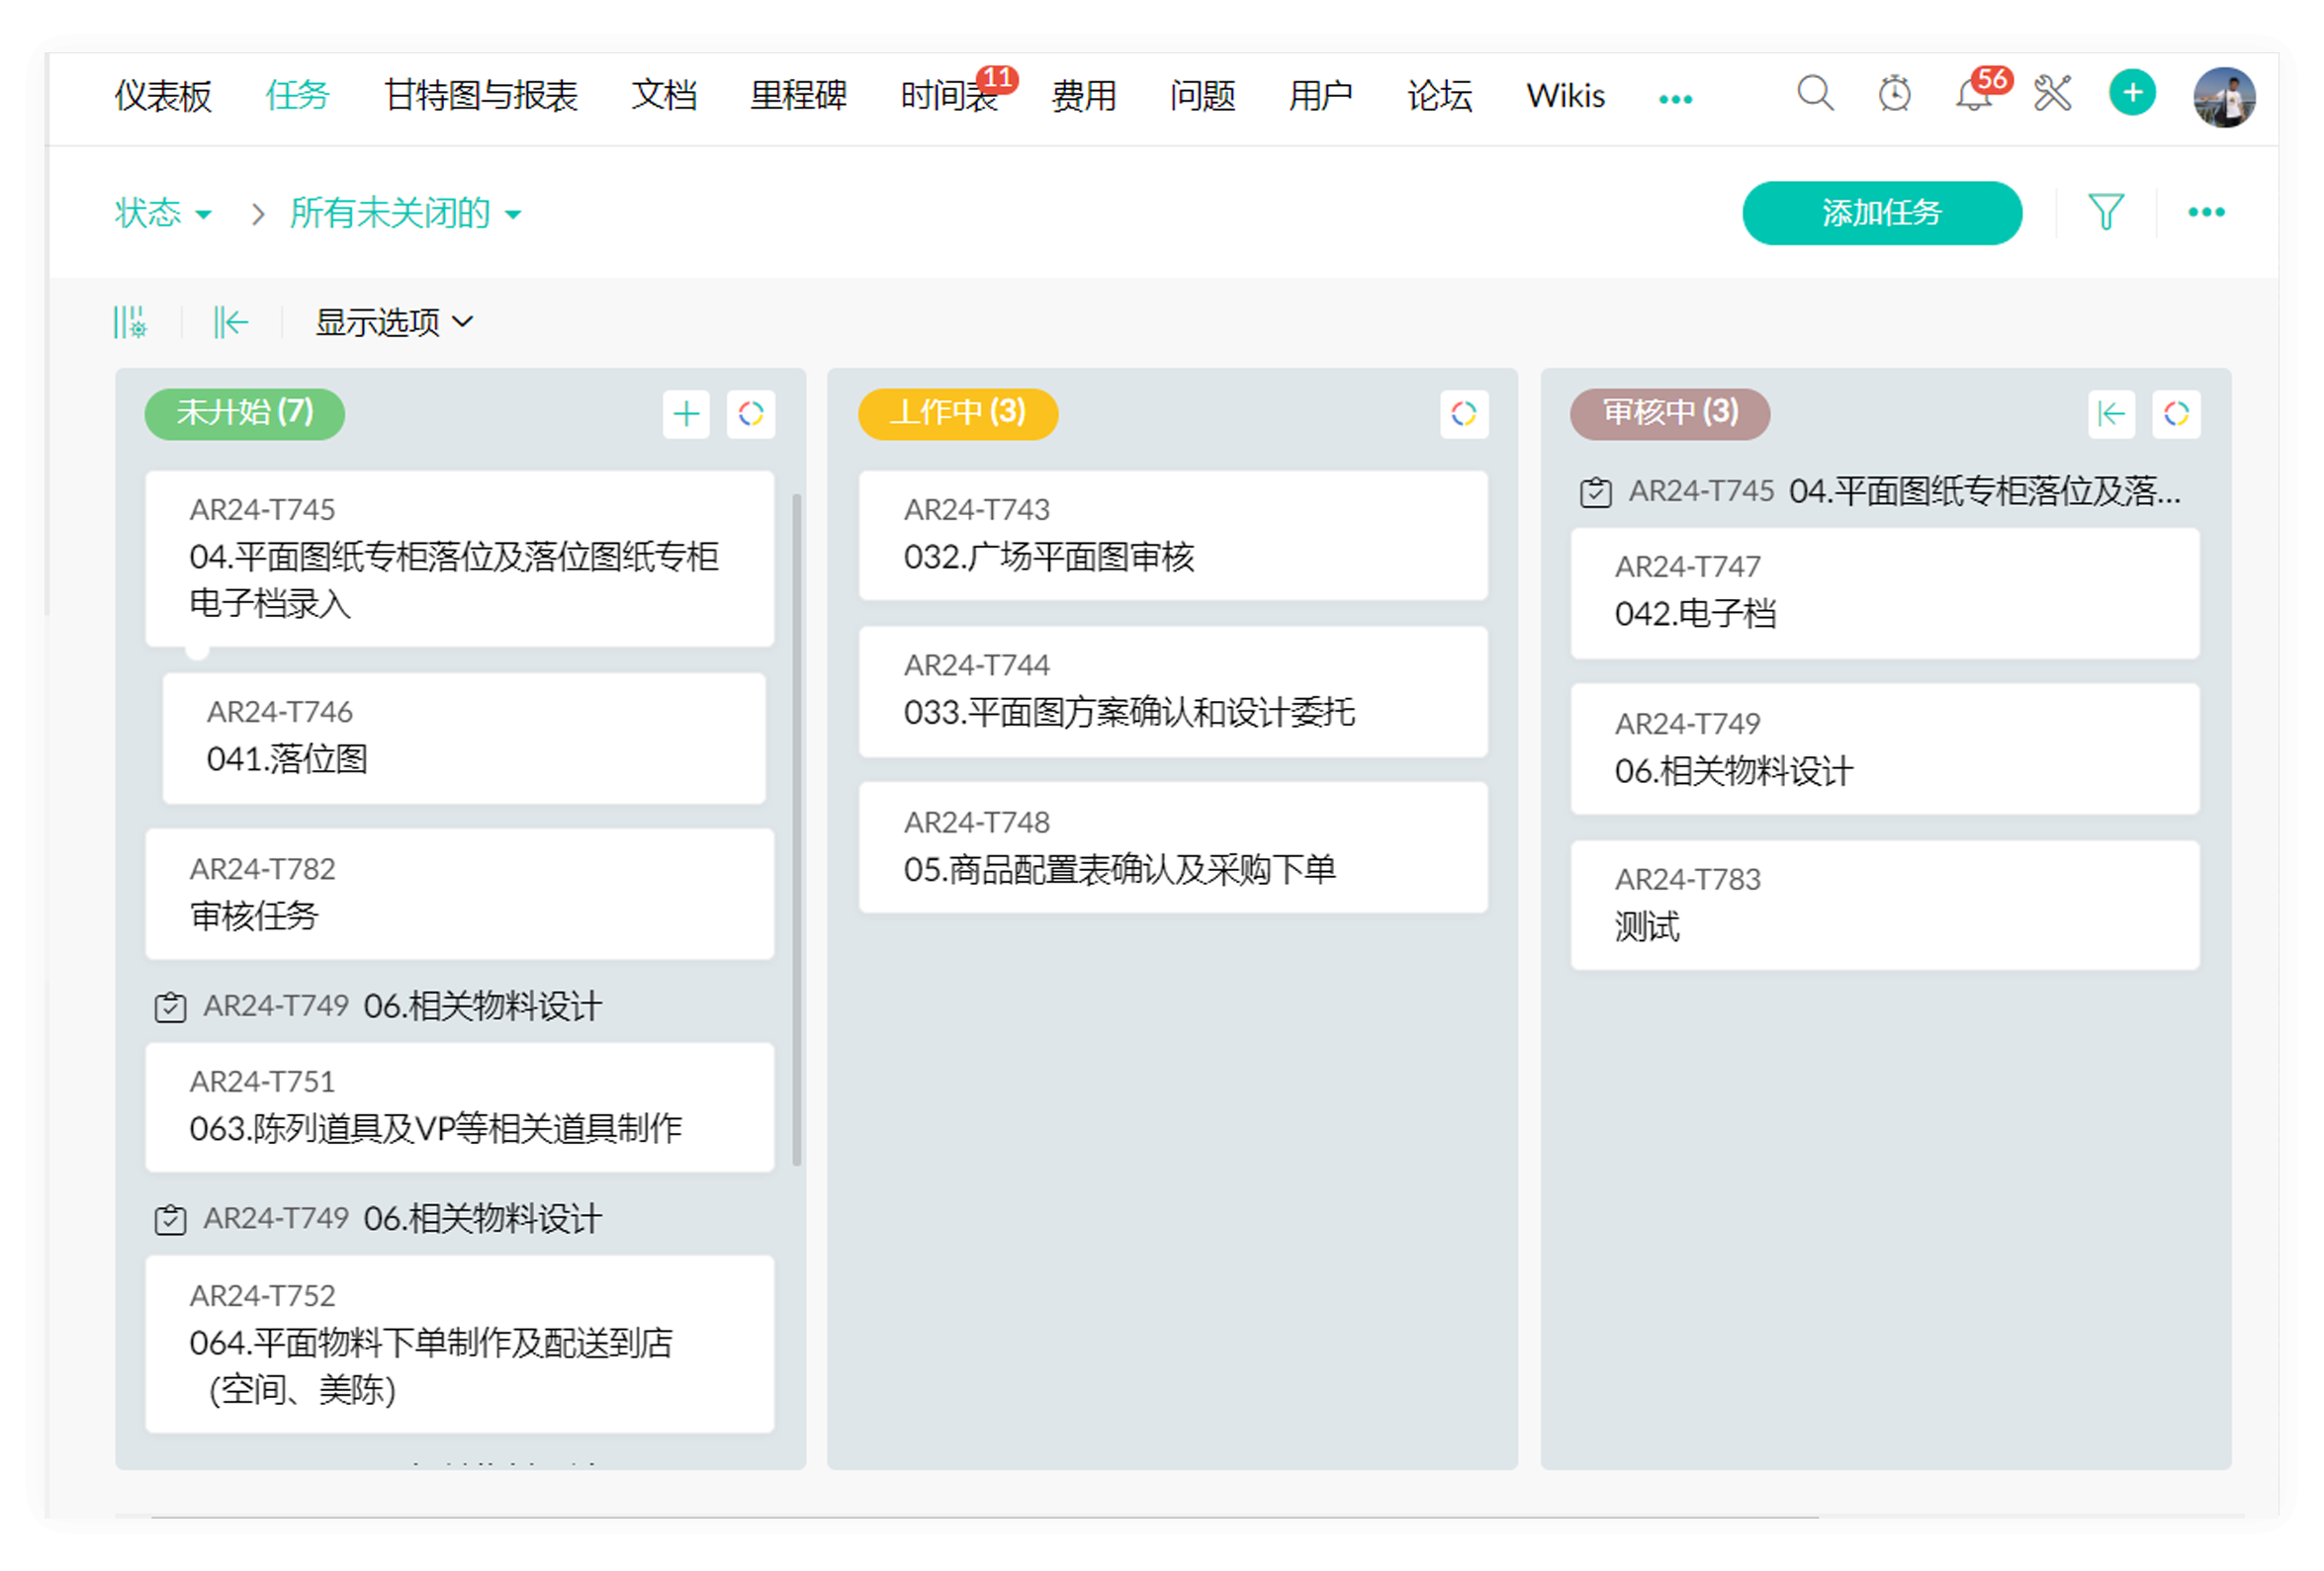Collapse the 审核中 column
The image size is (2324, 1571).
[2110, 414]
